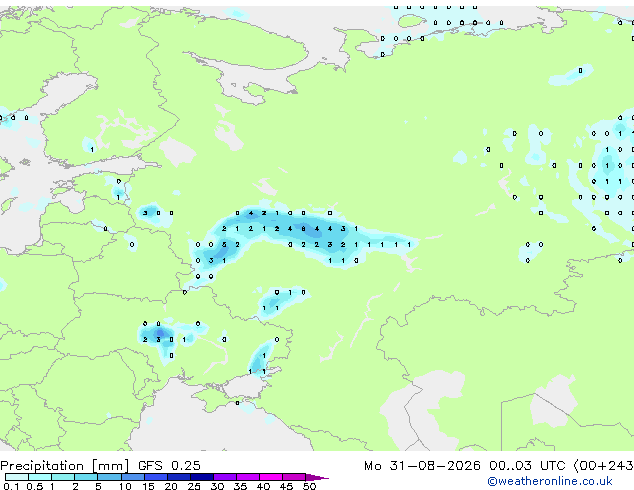Pick the 10–15 mm legend swatch
The image size is (634, 490).
(132, 477)
